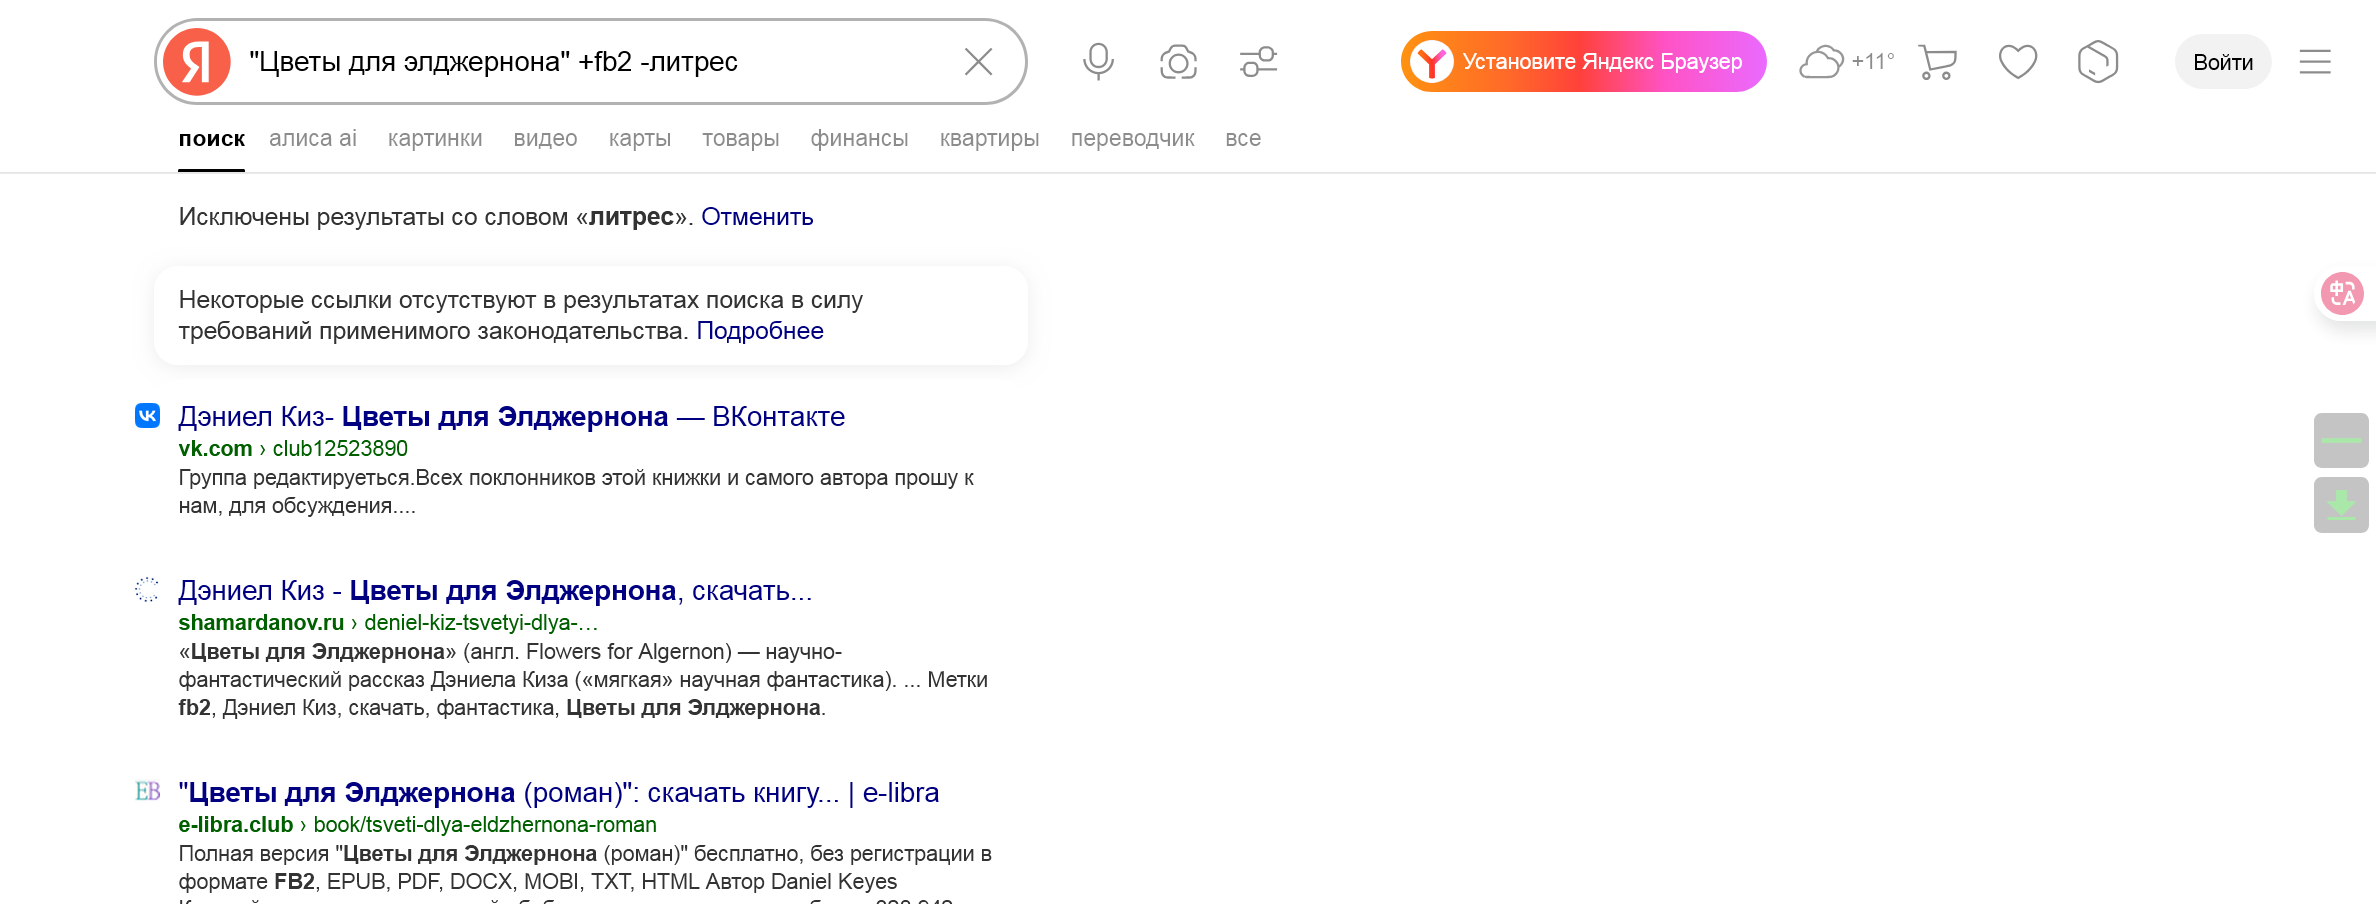Click the Установите Яндекс Браузер banner

(x=1583, y=62)
